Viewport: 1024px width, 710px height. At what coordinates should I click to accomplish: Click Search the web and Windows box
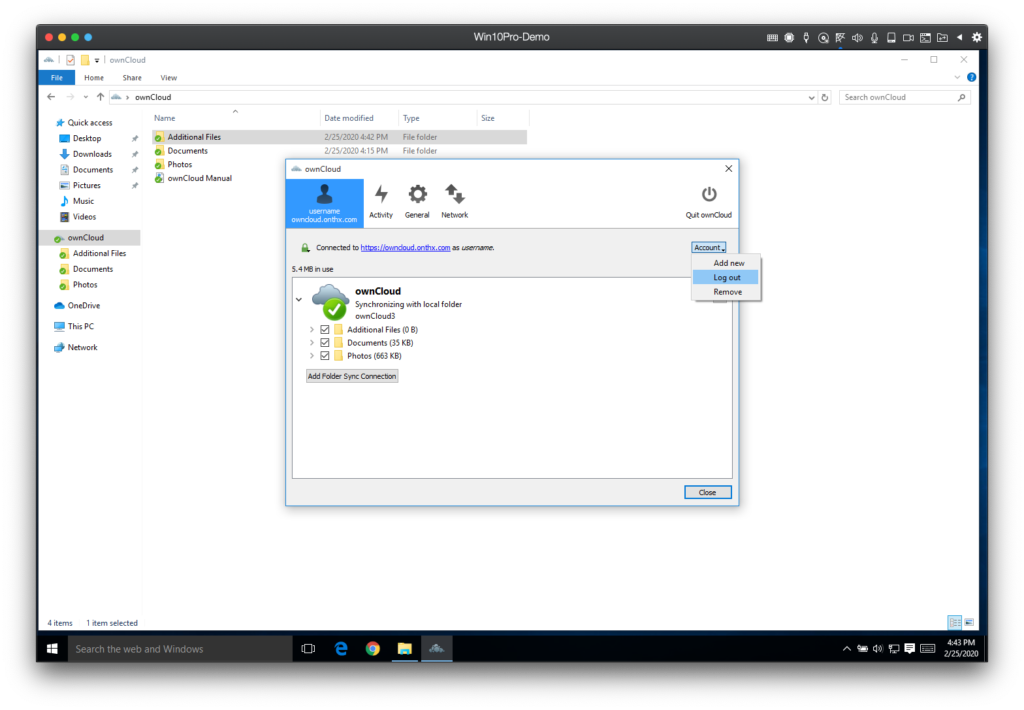click(180, 649)
